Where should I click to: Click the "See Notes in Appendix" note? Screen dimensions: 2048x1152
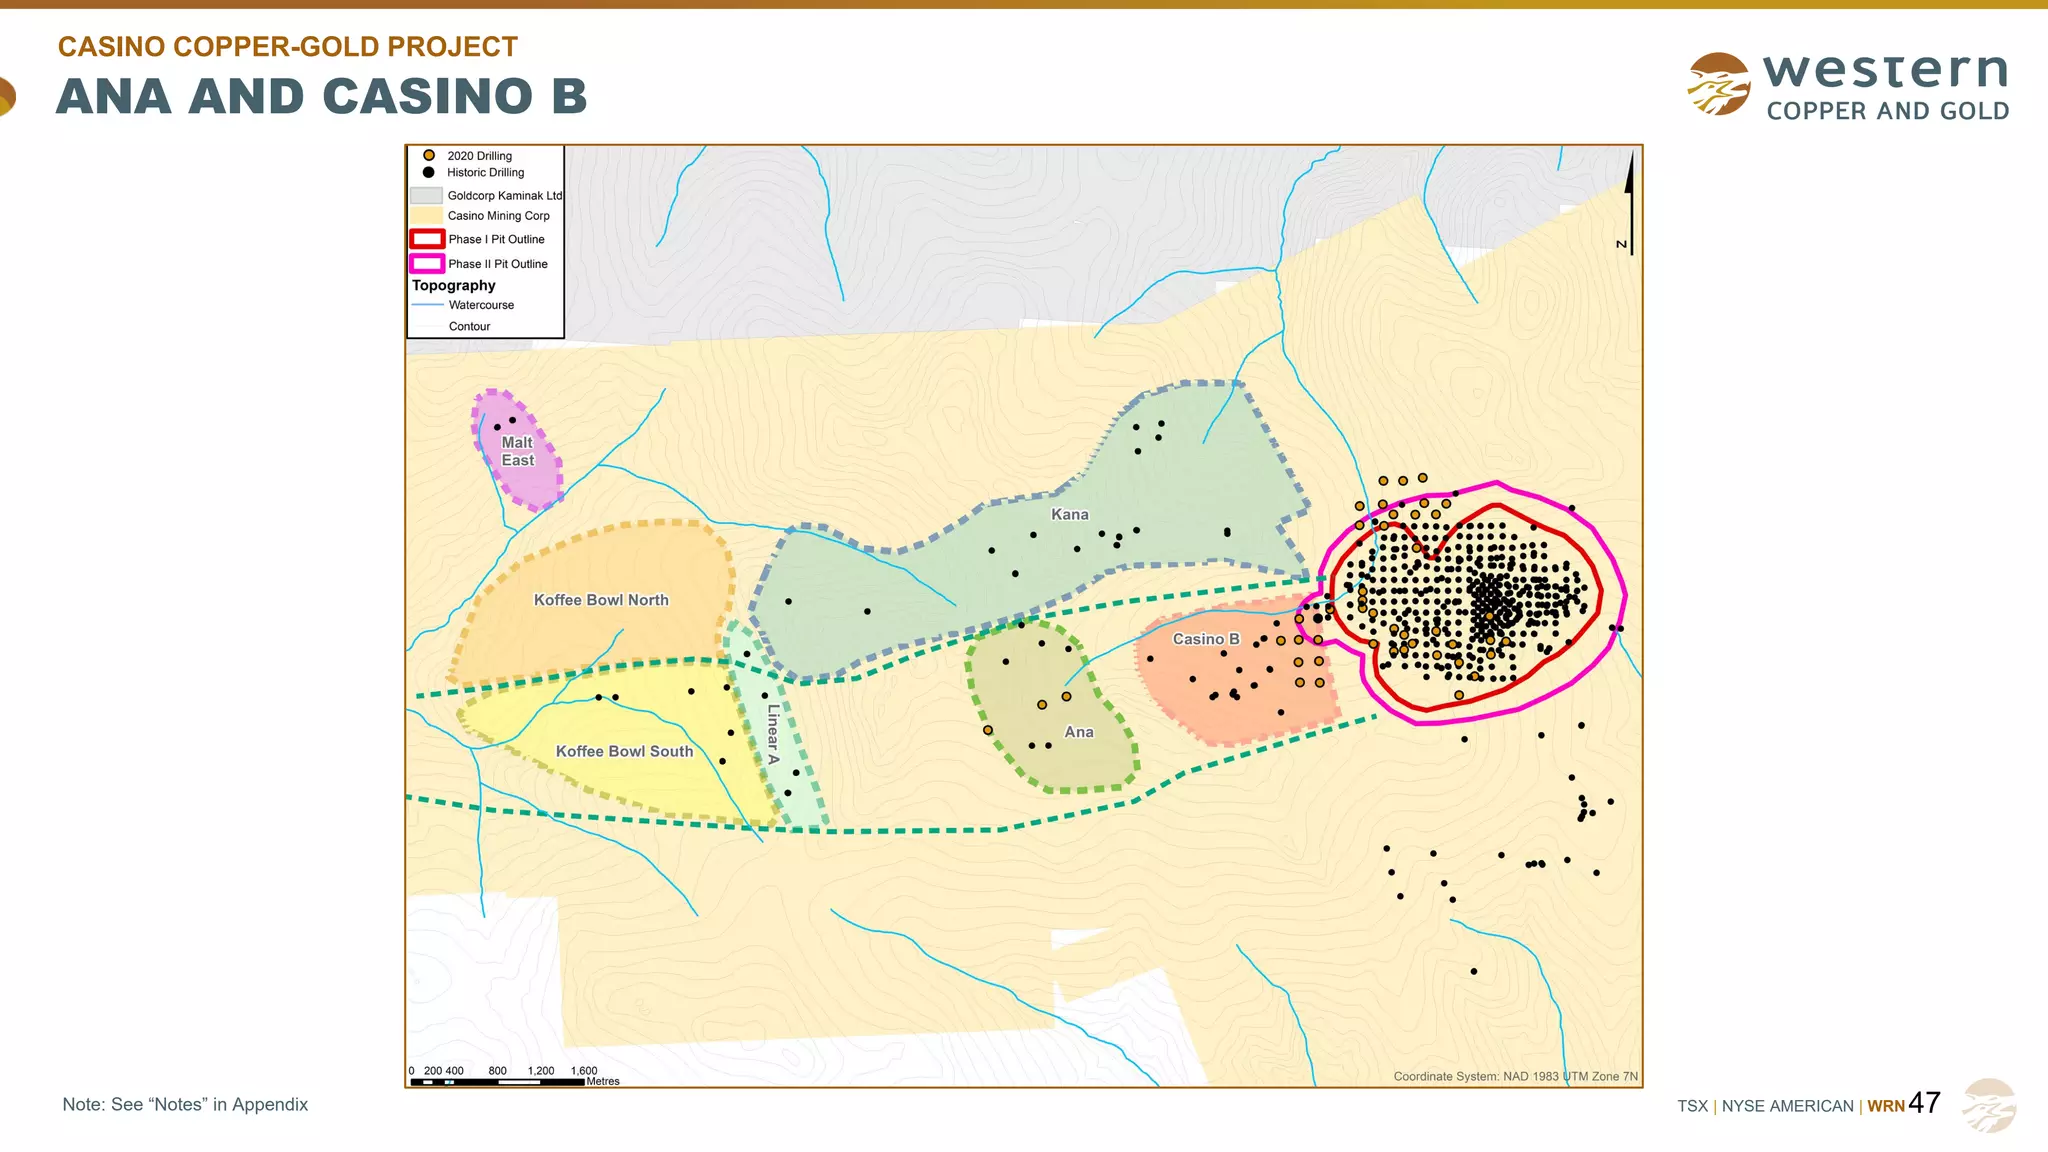click(185, 1104)
